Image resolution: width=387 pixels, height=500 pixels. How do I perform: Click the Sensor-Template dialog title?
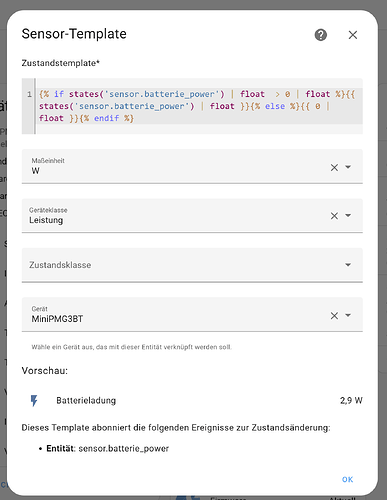pos(74,34)
